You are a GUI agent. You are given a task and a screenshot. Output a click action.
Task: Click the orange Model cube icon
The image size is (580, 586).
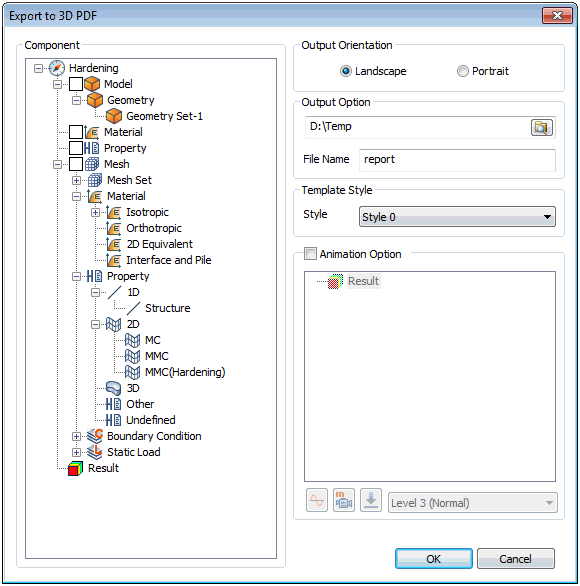(x=92, y=84)
